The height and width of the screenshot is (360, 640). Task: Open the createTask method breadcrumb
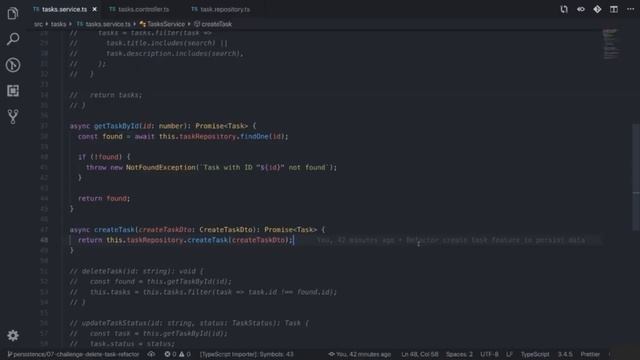216,24
